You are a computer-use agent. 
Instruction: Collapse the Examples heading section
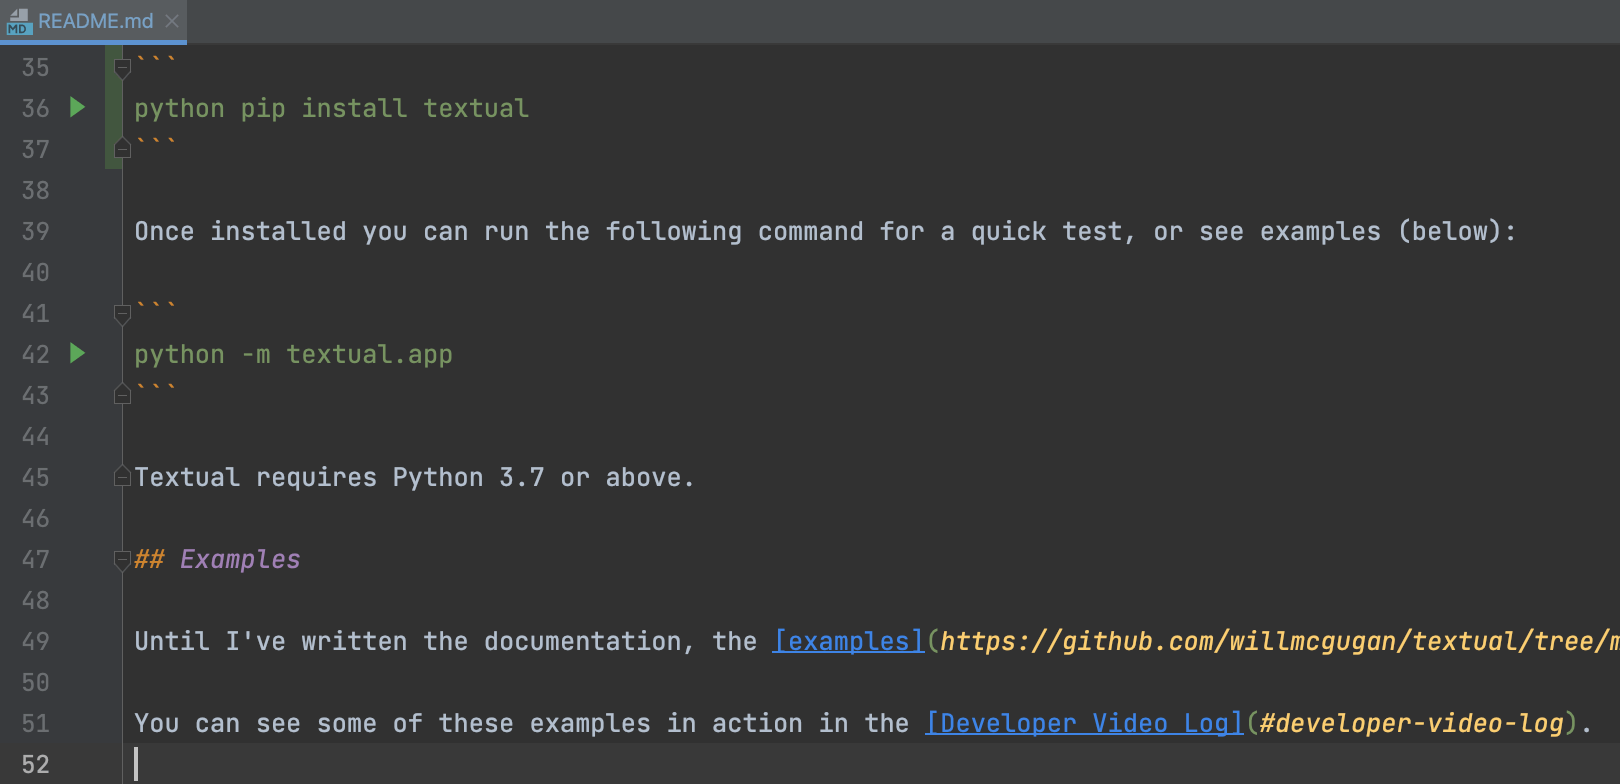pos(122,560)
